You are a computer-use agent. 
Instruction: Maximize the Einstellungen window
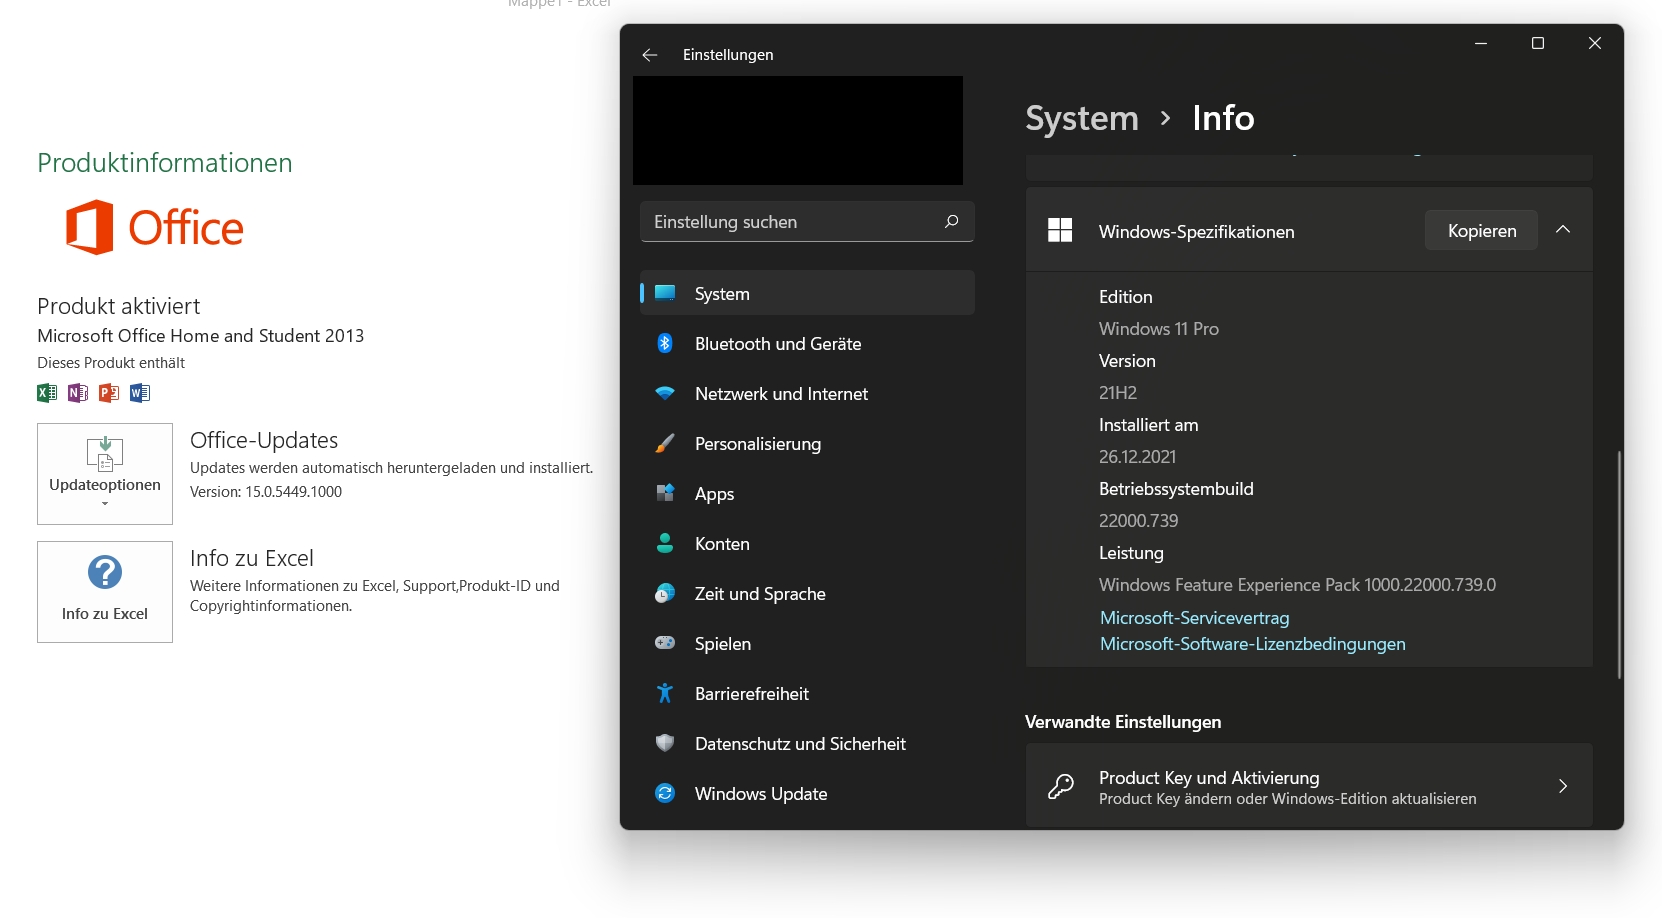(1538, 43)
